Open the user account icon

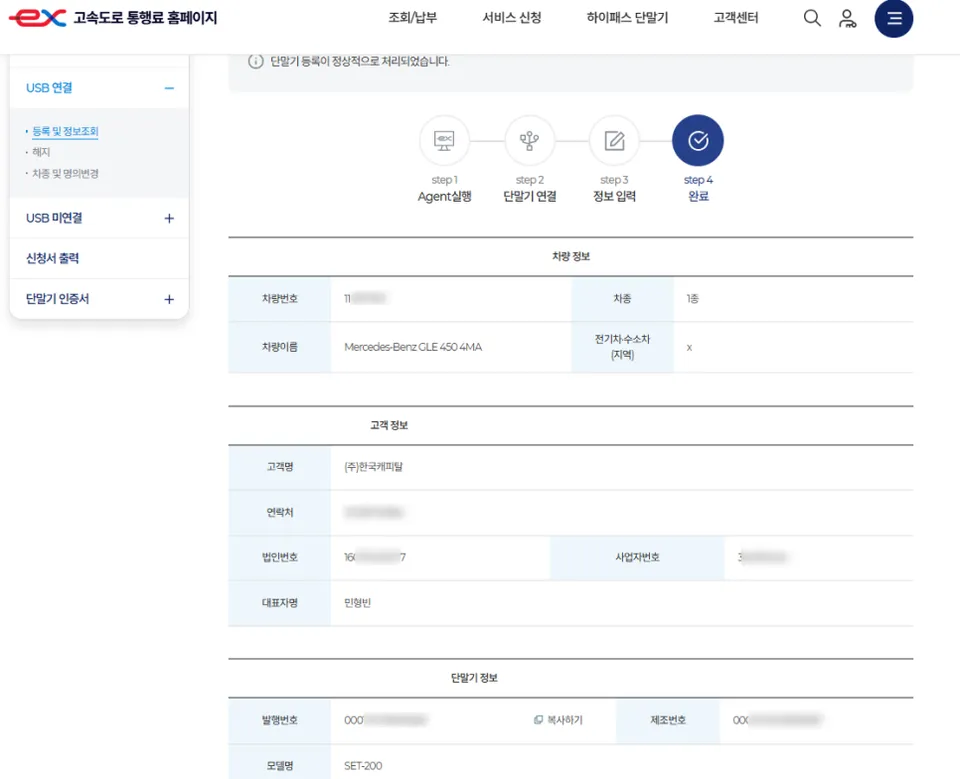(847, 18)
